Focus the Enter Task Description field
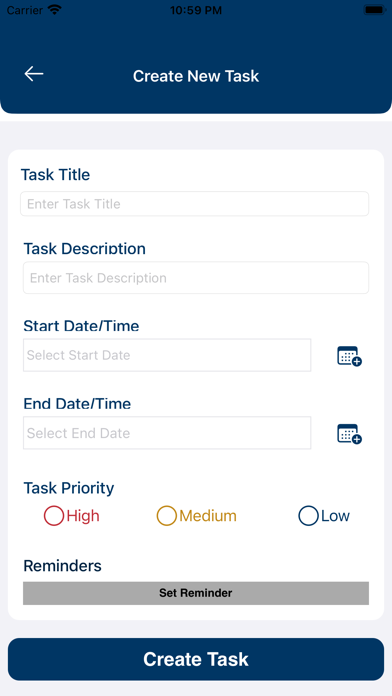 click(196, 278)
